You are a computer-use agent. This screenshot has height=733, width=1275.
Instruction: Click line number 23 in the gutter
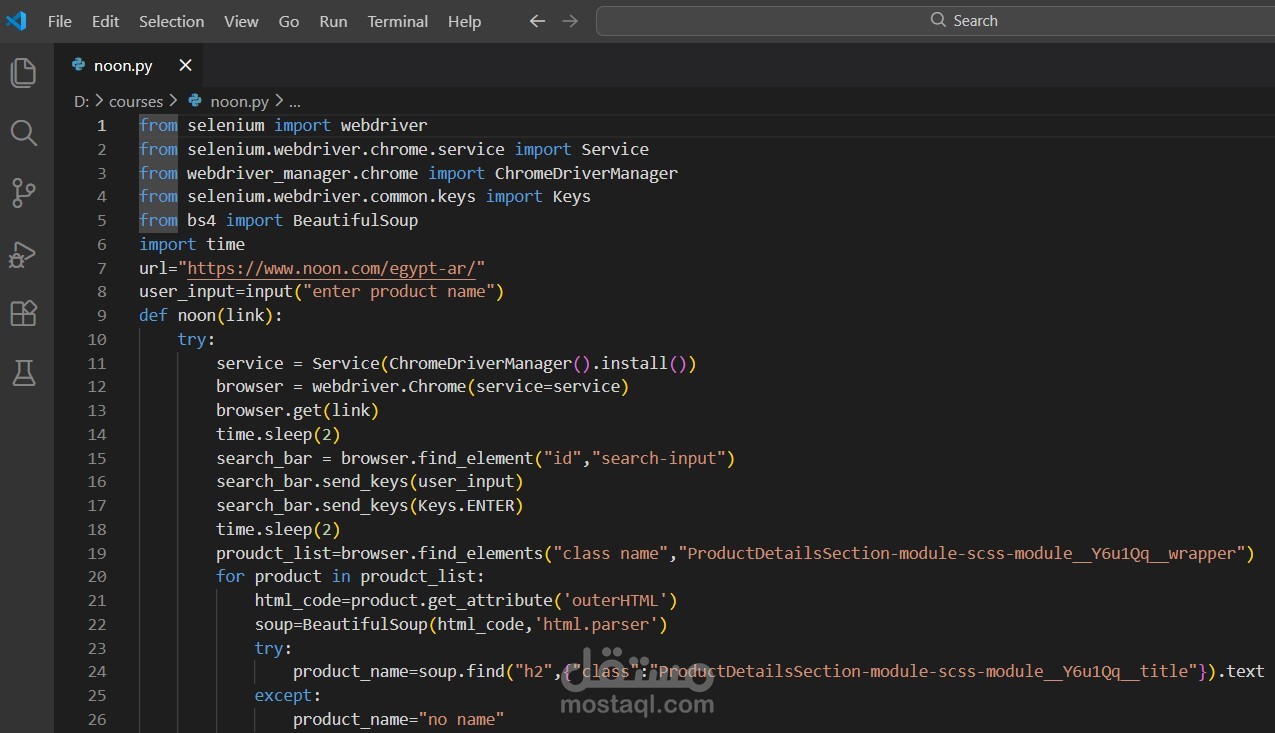[97, 648]
